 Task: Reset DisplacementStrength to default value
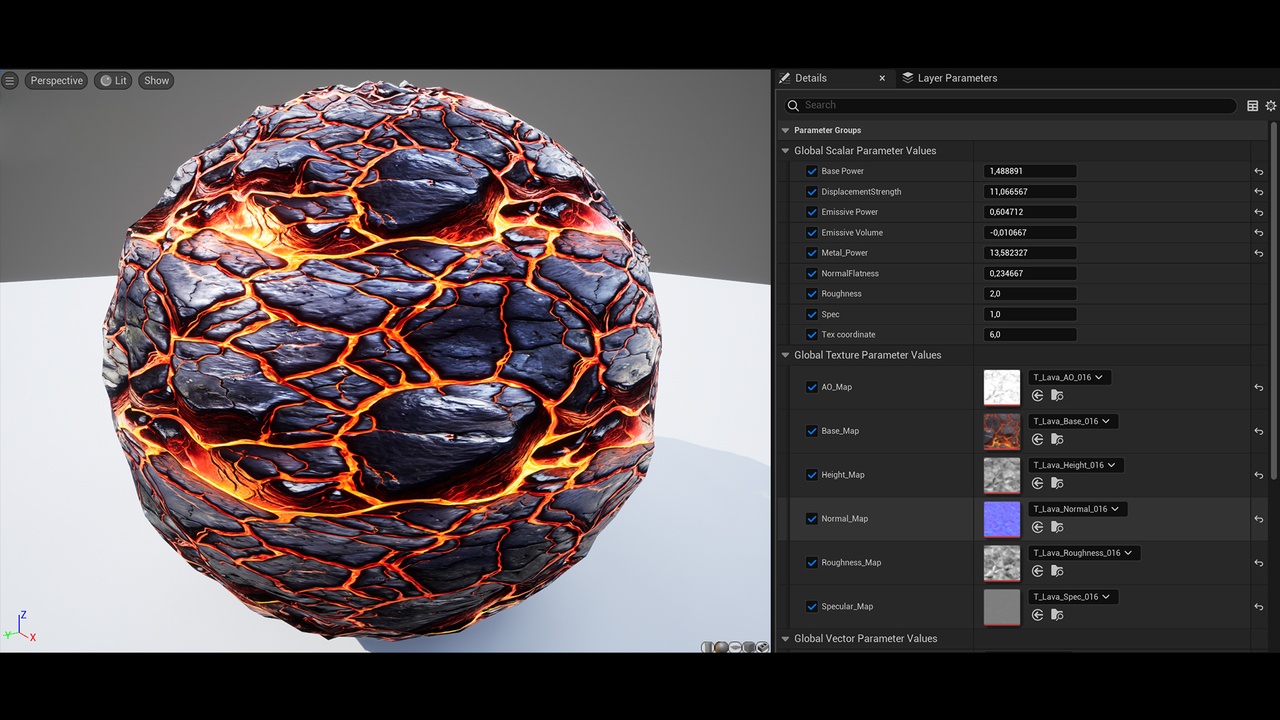1258,192
